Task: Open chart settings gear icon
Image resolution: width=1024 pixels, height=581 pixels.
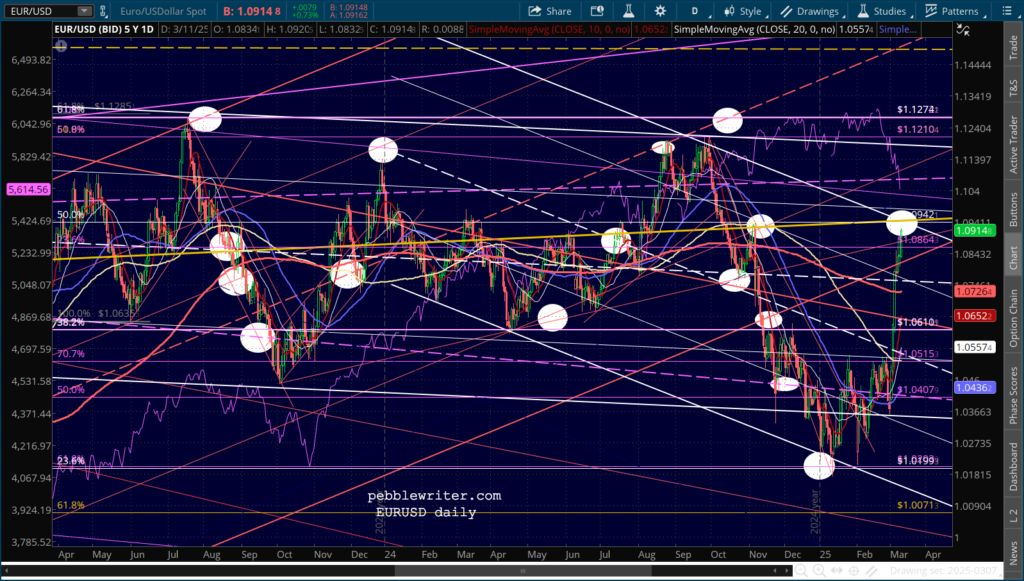Action: [660, 11]
